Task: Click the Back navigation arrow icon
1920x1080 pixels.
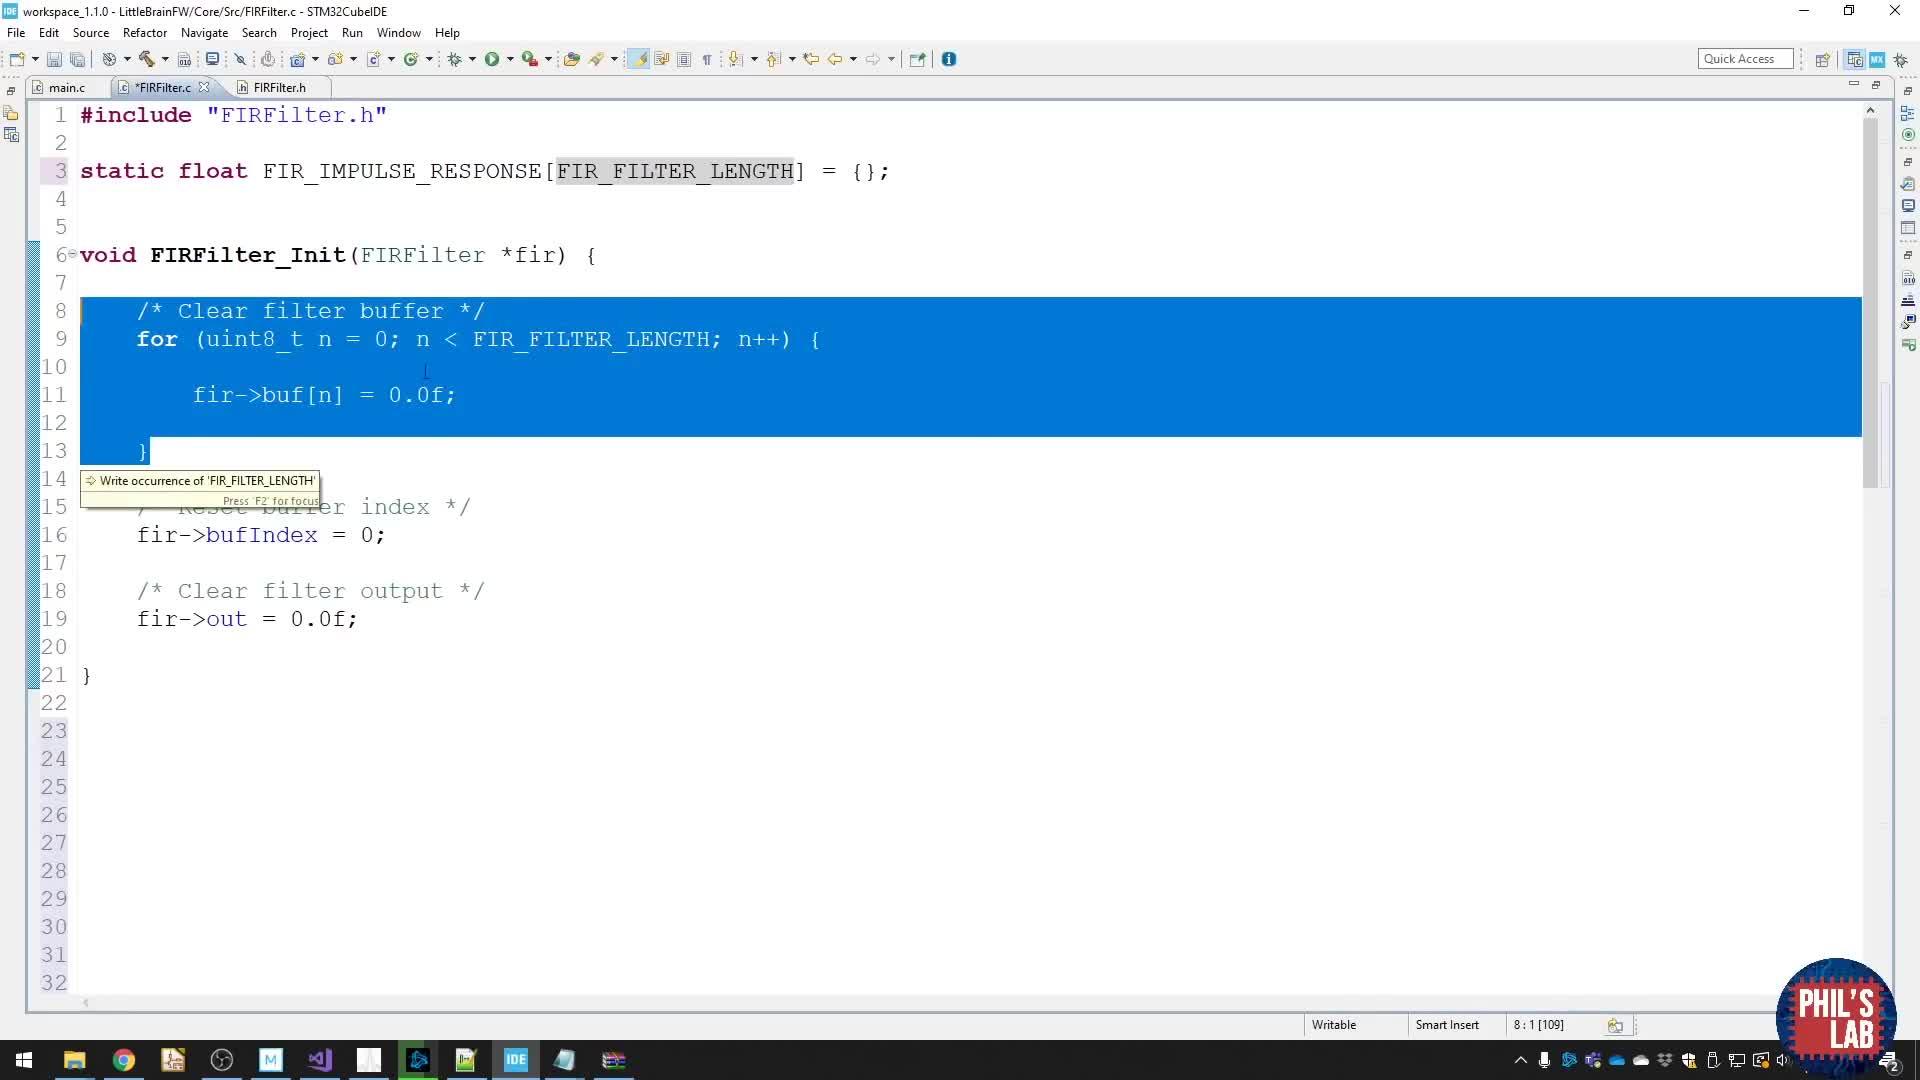Action: pyautogui.click(x=834, y=59)
